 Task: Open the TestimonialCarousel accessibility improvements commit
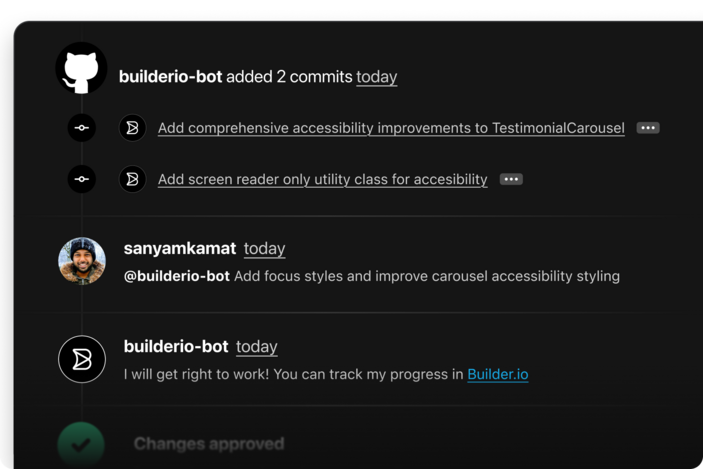391,128
